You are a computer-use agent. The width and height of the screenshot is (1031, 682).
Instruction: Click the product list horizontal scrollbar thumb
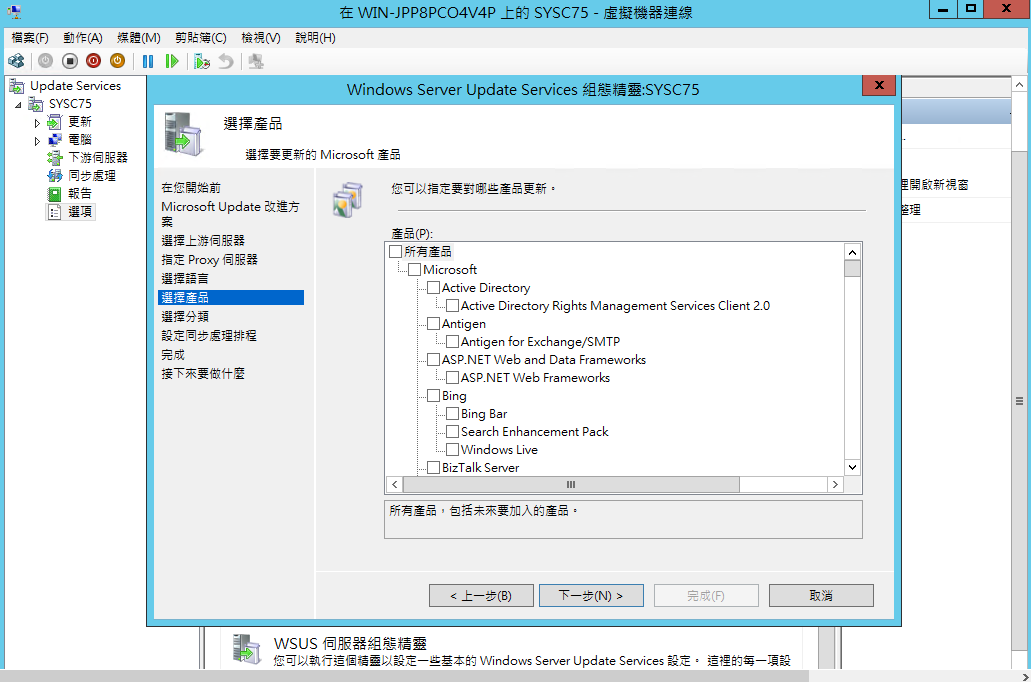coord(571,485)
